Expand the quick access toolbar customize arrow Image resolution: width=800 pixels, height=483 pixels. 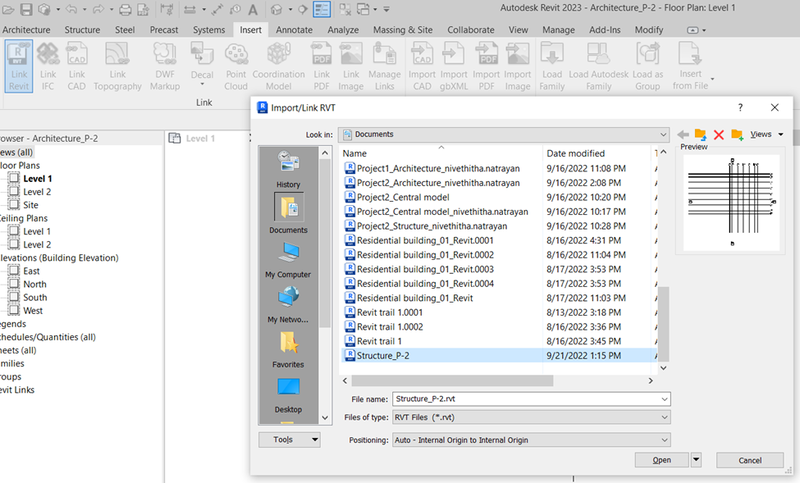tap(386, 9)
